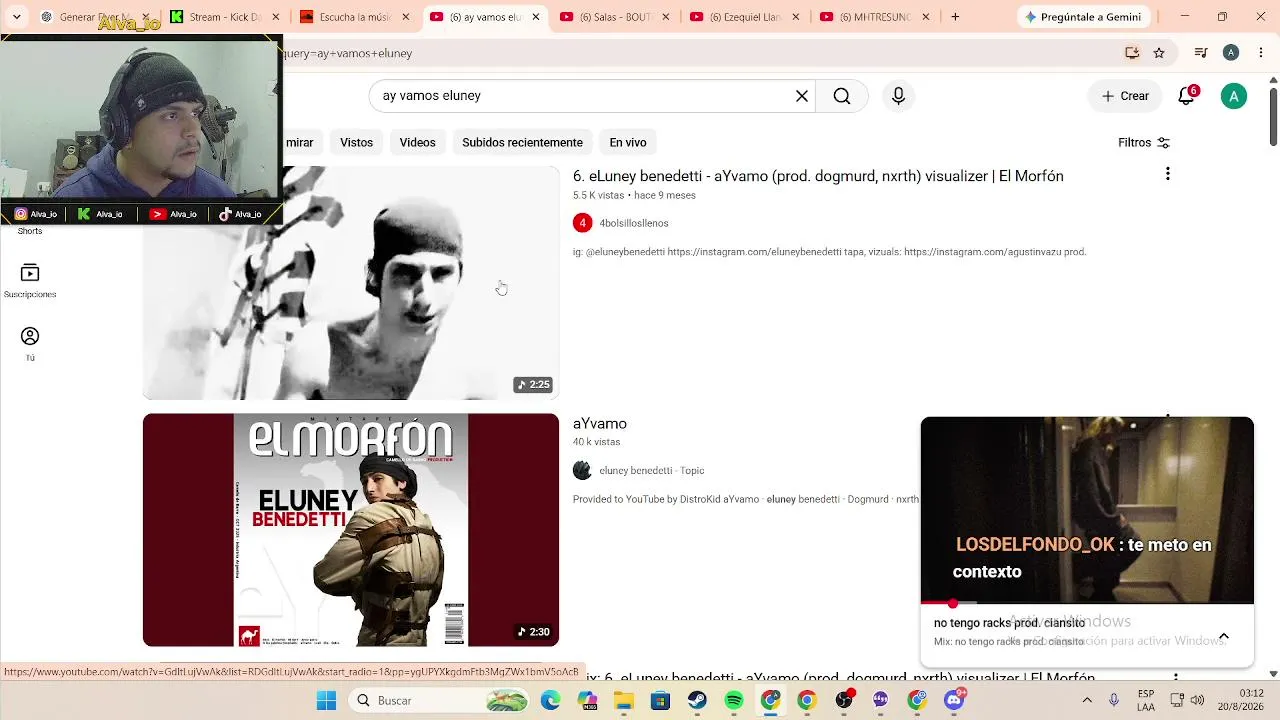Open Suscripciones in the YouTube sidebar
Screen dimensions: 1280x720
click(30, 281)
